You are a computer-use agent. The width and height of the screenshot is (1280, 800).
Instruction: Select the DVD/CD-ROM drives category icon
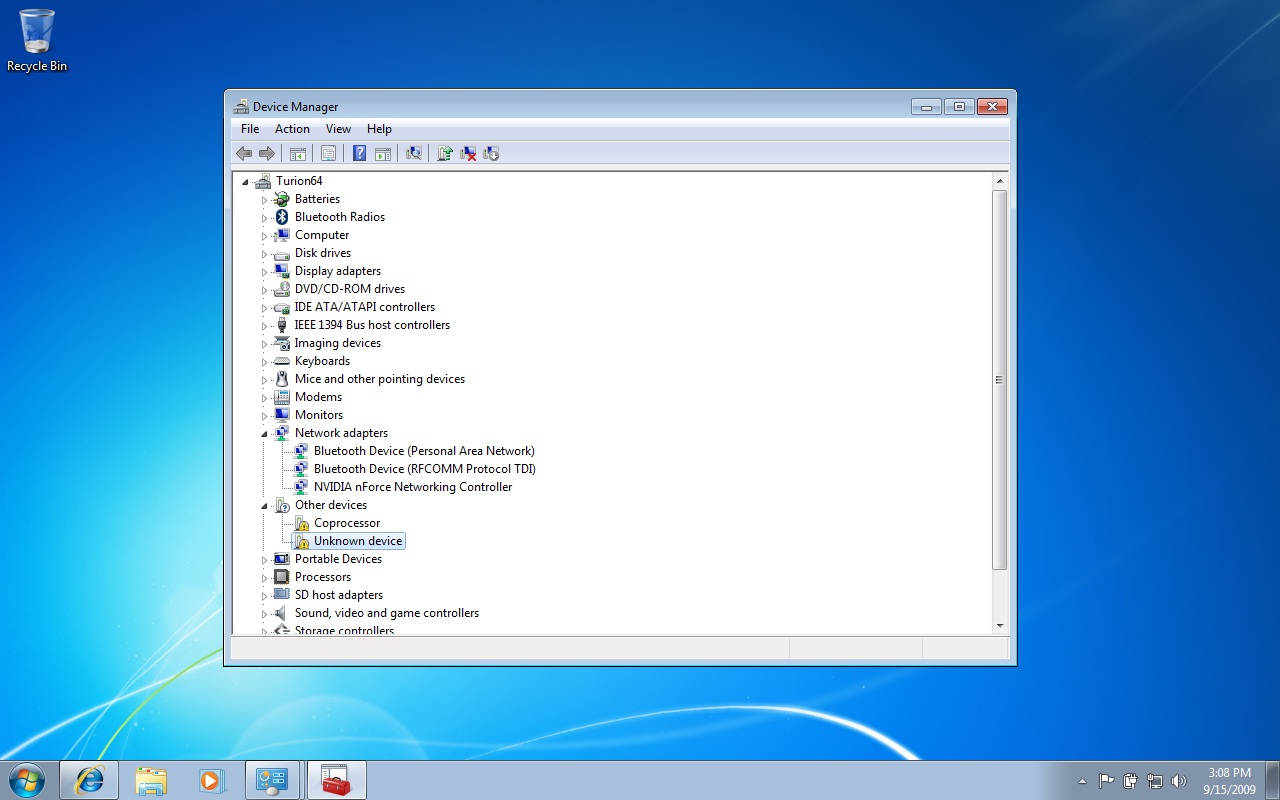click(282, 289)
